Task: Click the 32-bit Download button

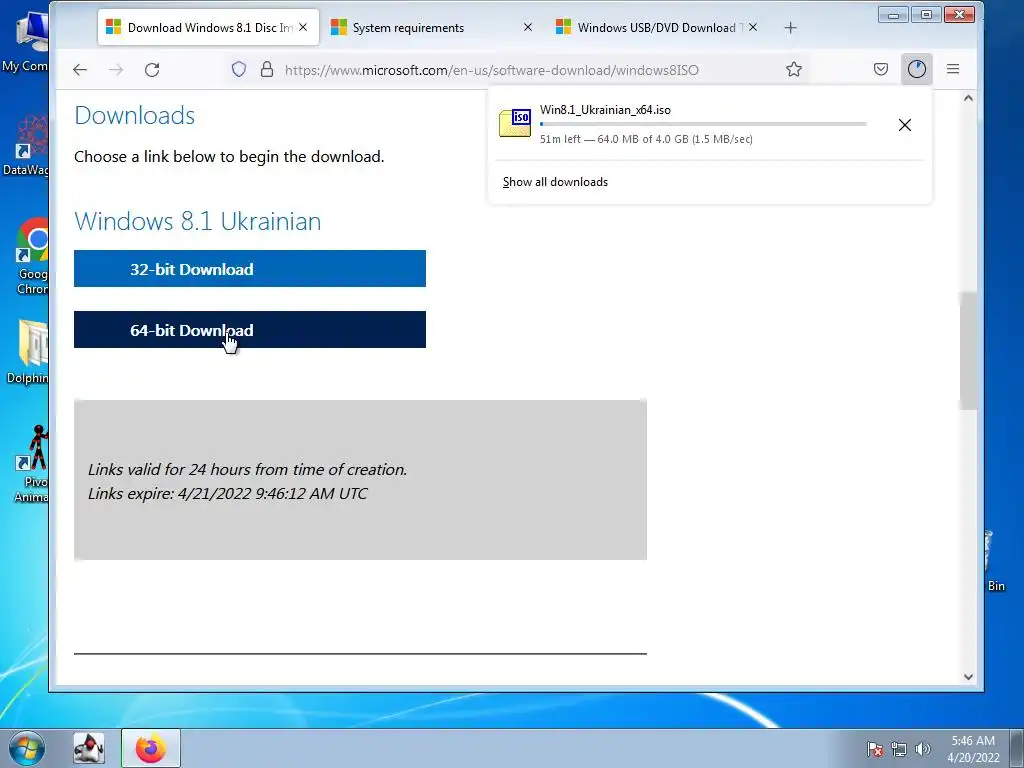Action: pos(249,268)
